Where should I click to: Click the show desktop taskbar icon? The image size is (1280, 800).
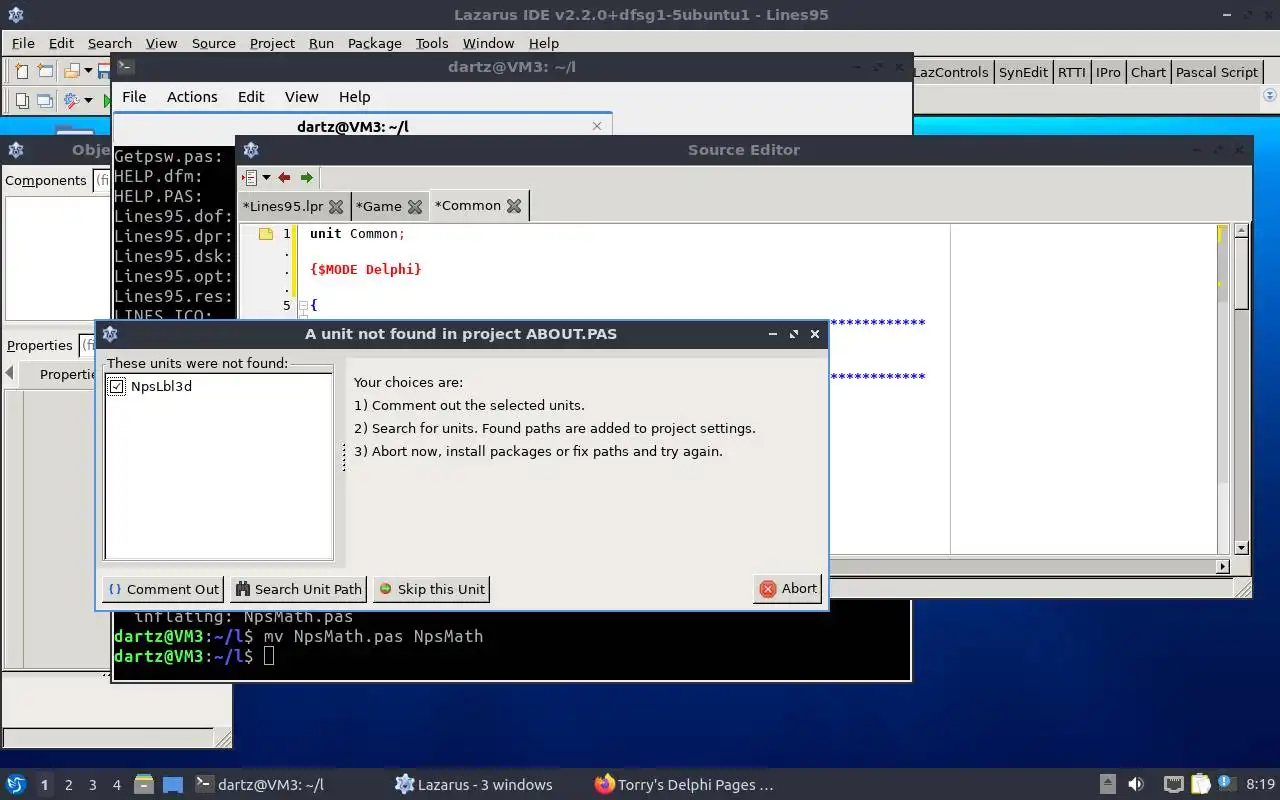(173, 785)
